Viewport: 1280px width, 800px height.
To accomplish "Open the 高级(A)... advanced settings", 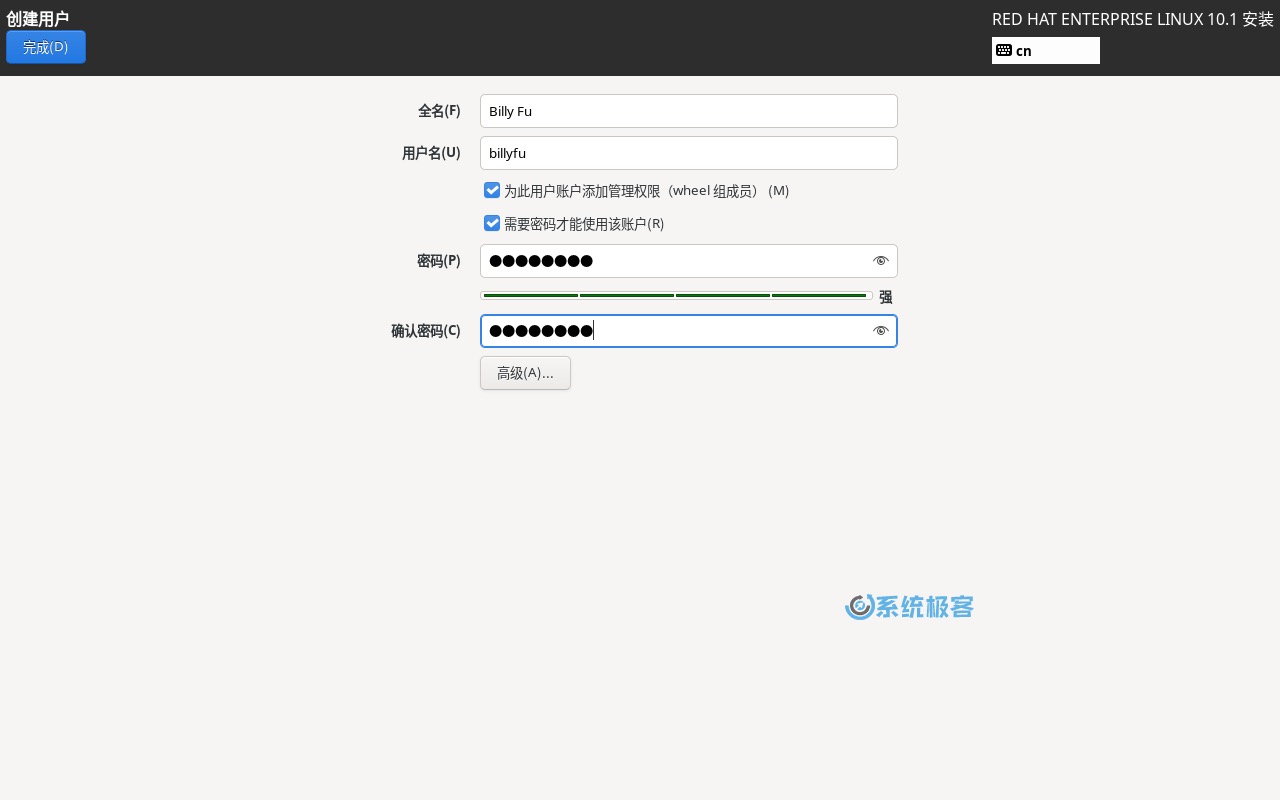I will tap(525, 373).
